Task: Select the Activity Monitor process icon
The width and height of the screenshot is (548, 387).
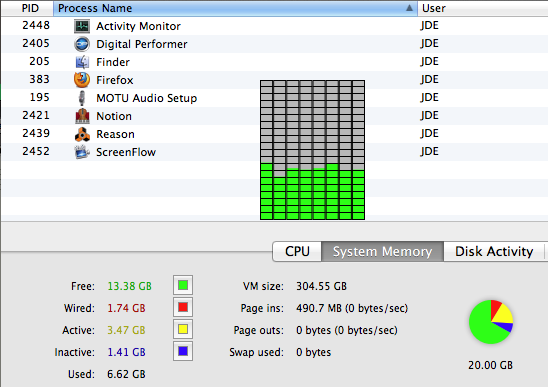Action: point(82,26)
